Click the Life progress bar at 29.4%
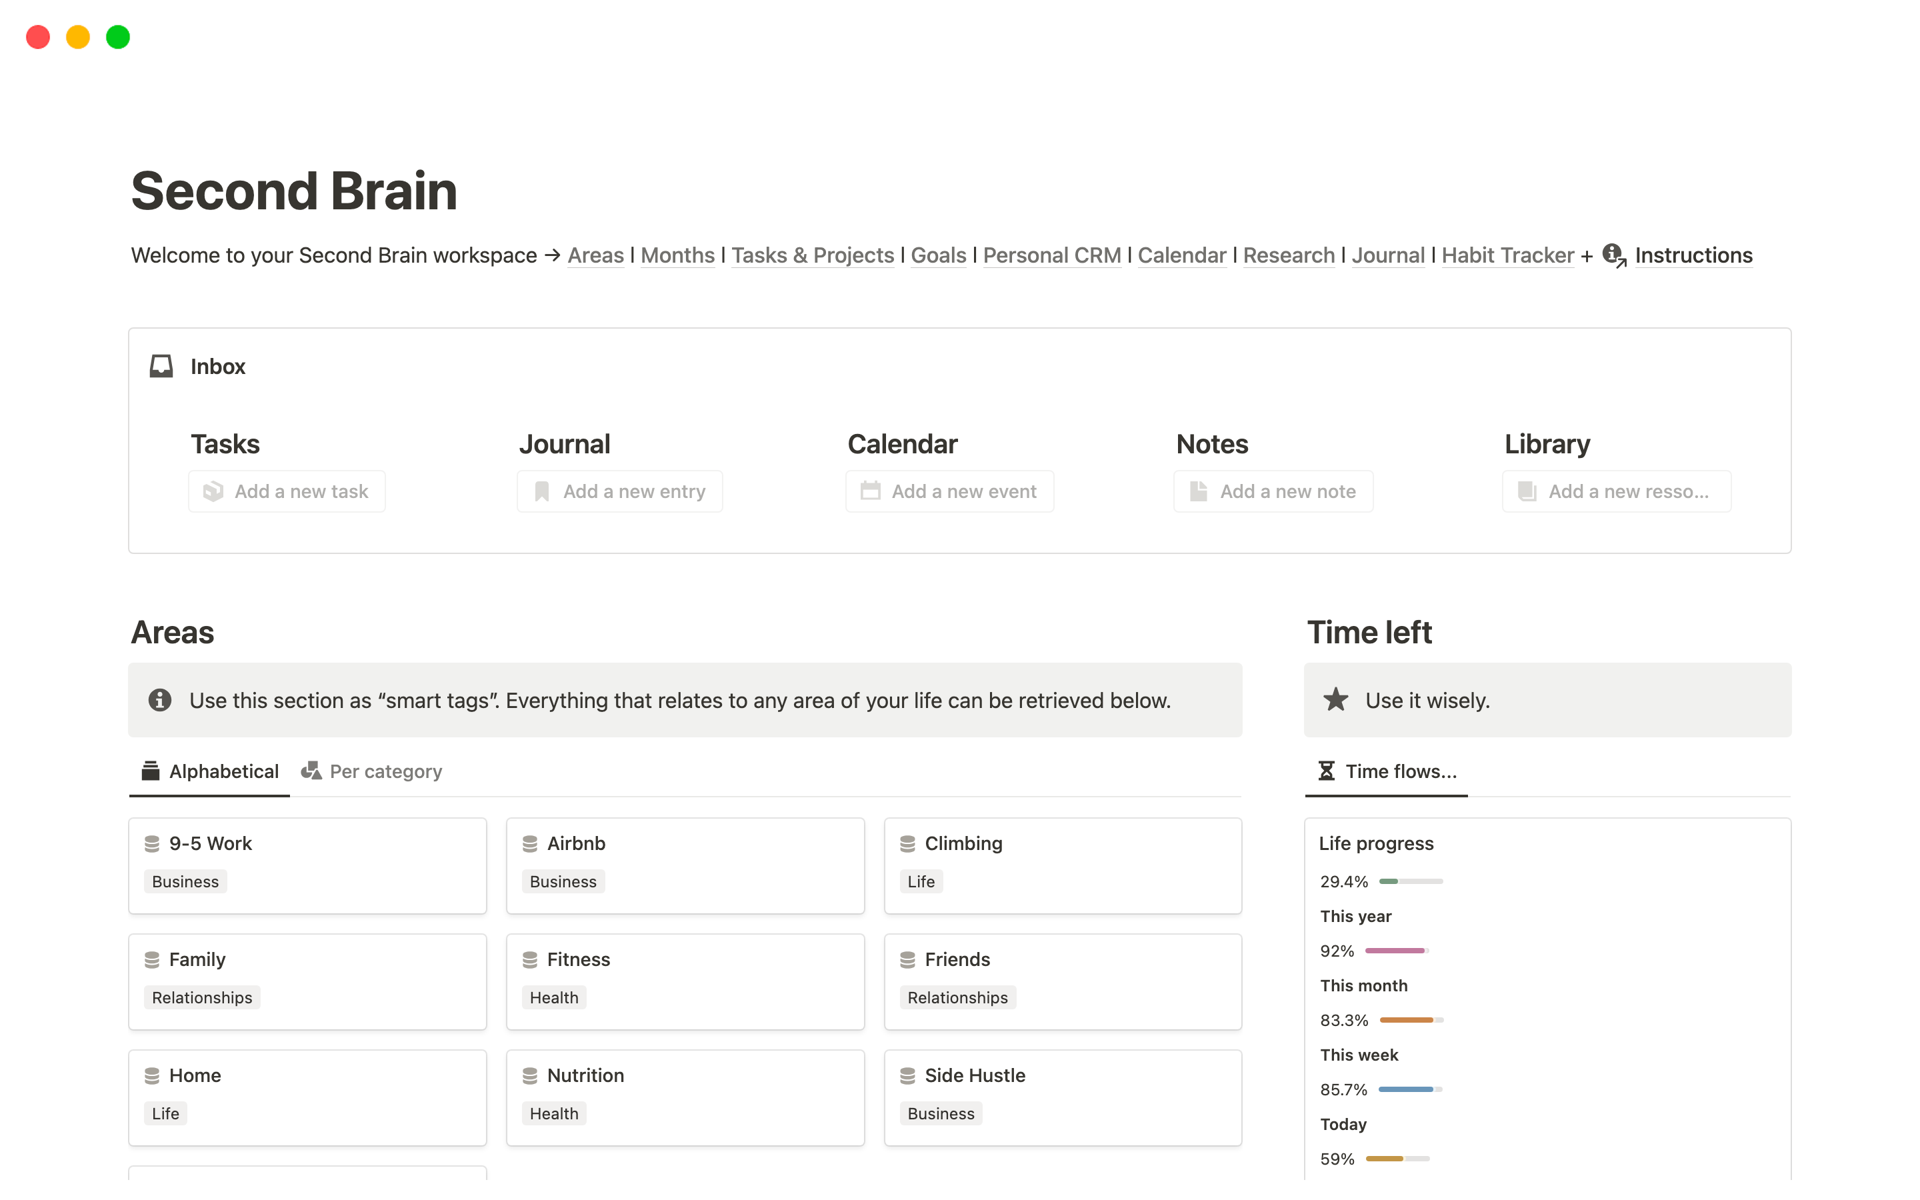Image resolution: width=1920 pixels, height=1200 pixels. tap(1410, 882)
